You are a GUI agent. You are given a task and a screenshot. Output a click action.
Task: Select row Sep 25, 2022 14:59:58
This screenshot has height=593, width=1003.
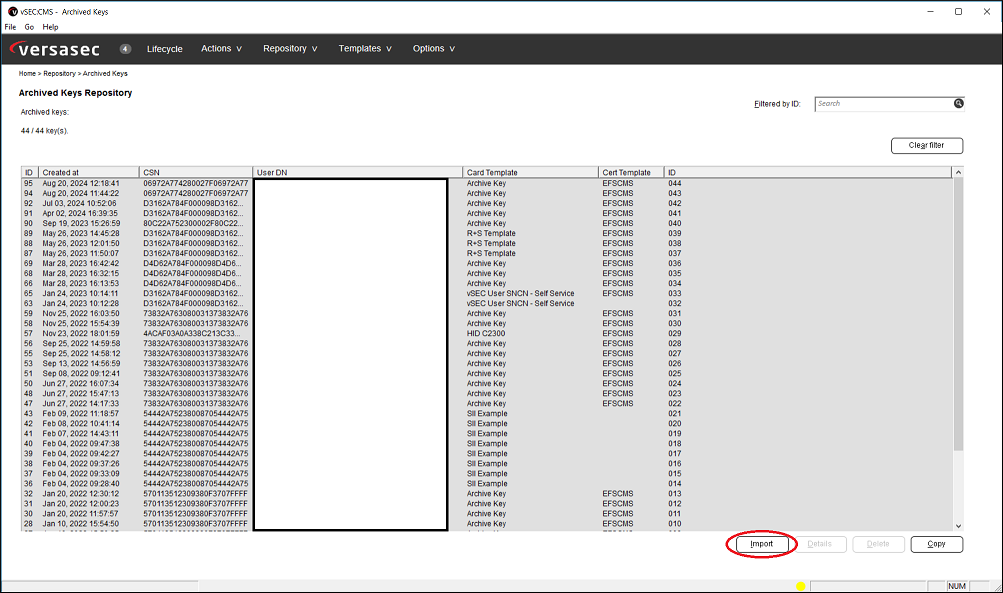(487, 344)
